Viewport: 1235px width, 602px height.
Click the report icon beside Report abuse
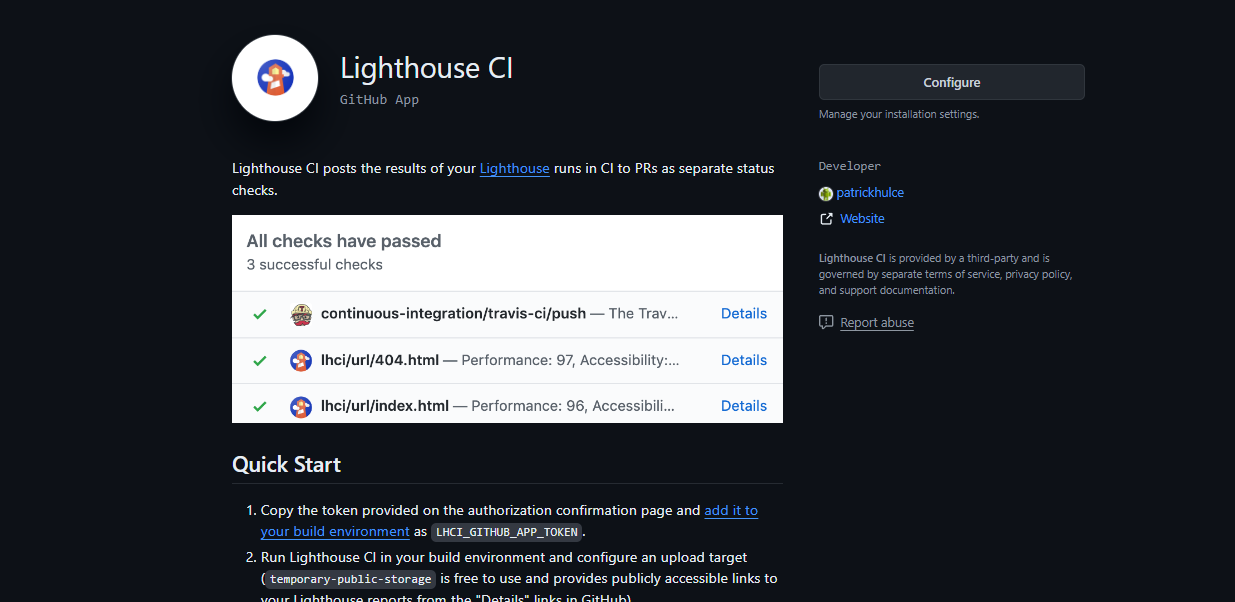(826, 322)
